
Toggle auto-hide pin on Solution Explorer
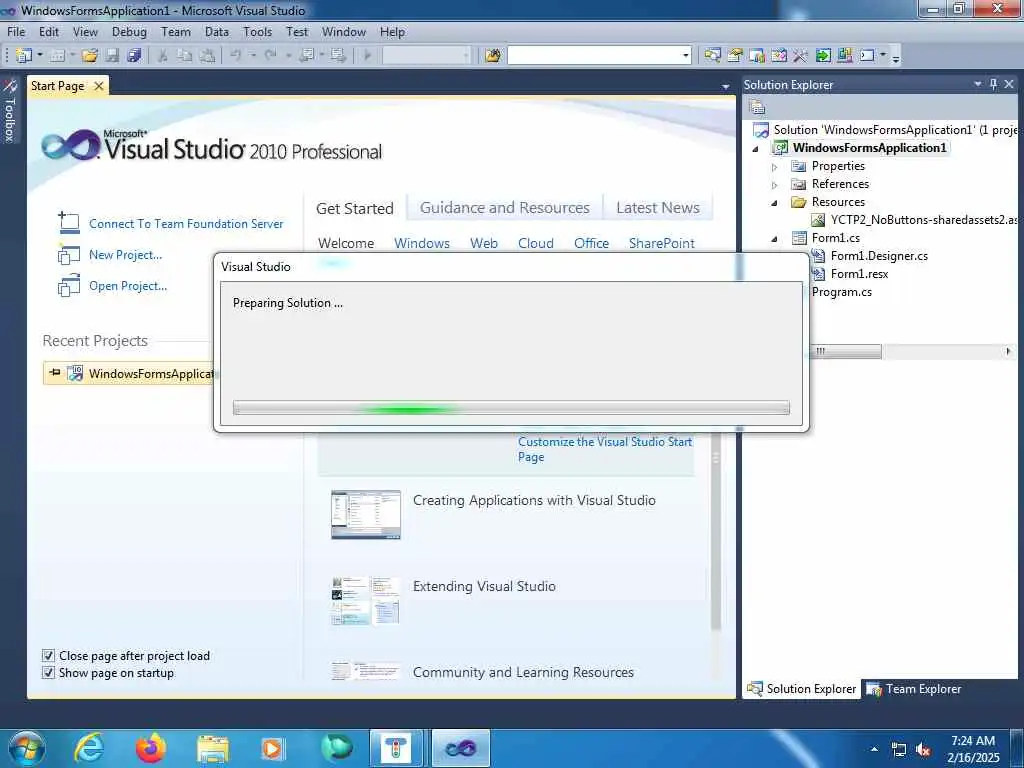pyautogui.click(x=993, y=84)
